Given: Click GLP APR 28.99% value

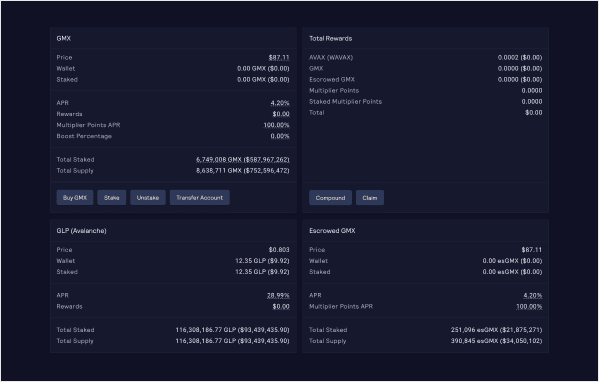Looking at the screenshot, I should (278, 296).
